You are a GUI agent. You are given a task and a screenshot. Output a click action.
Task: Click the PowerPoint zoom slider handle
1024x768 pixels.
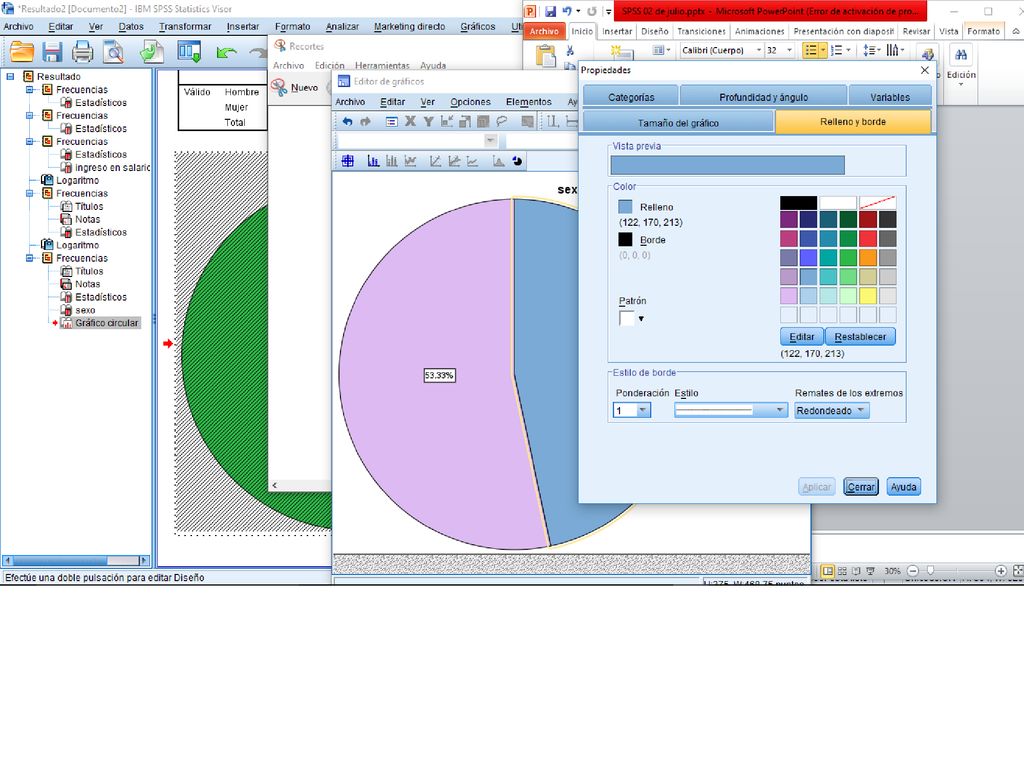point(931,571)
